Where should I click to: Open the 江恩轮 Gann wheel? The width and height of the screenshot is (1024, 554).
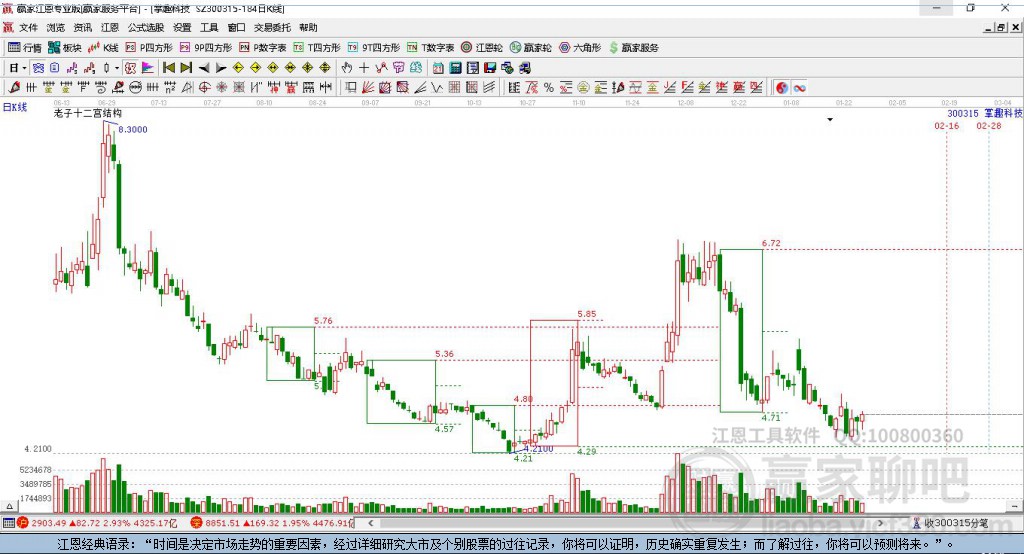482,48
